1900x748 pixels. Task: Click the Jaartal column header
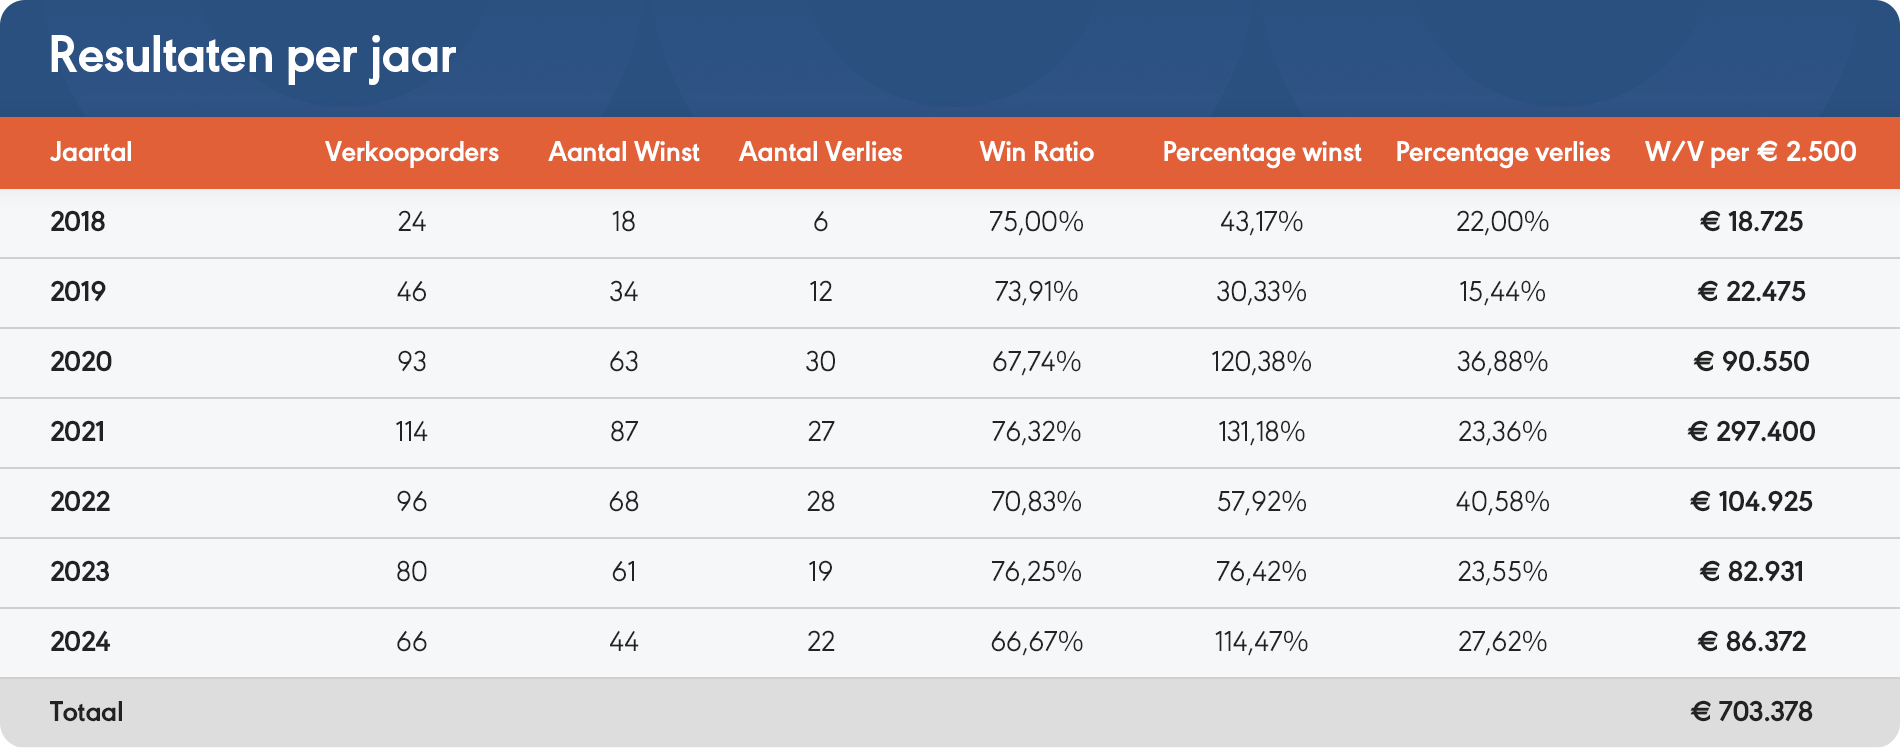[x=91, y=152]
